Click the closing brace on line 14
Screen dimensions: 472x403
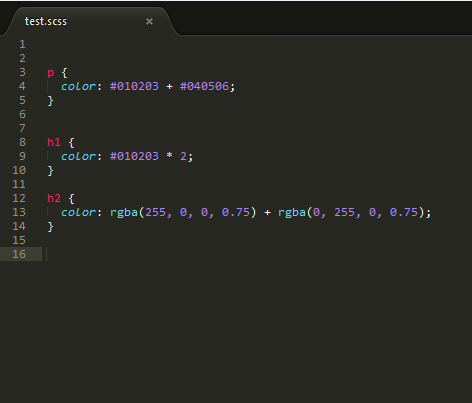click(x=50, y=227)
